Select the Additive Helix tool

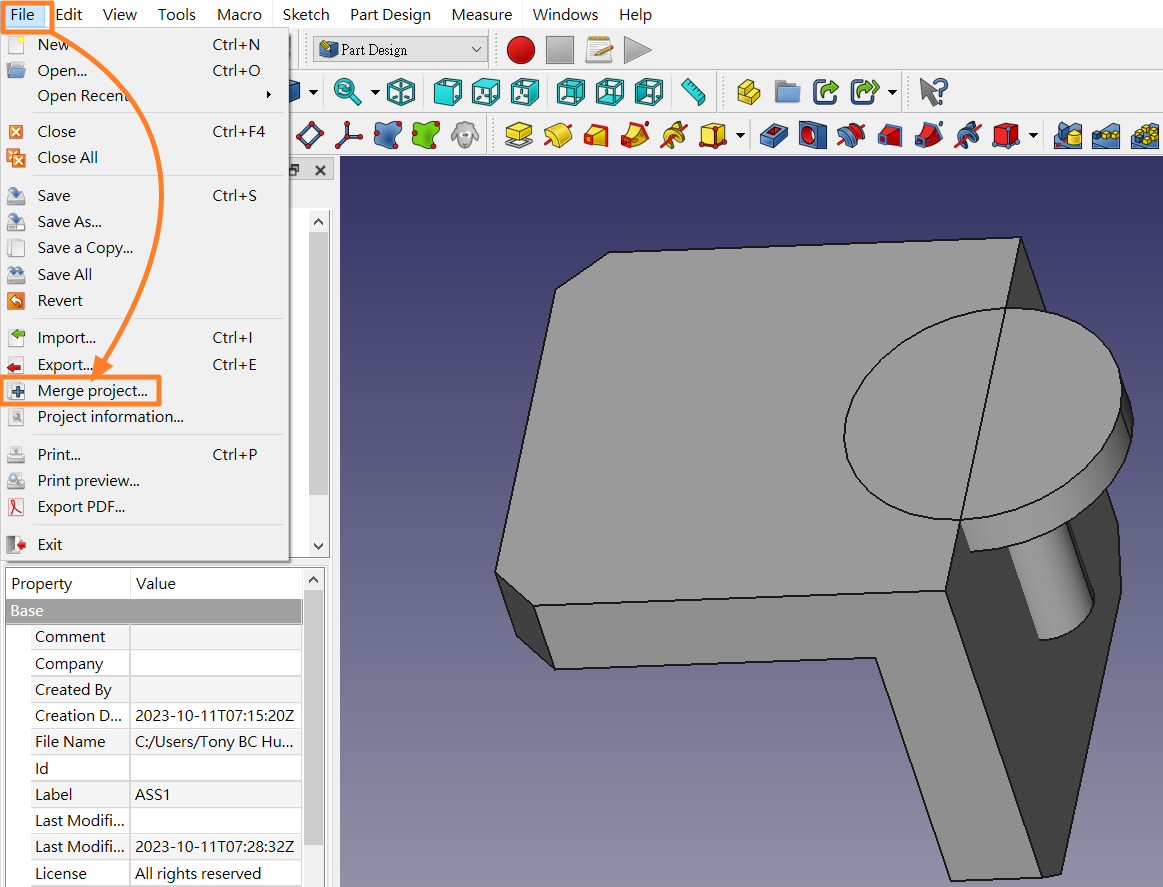click(674, 135)
